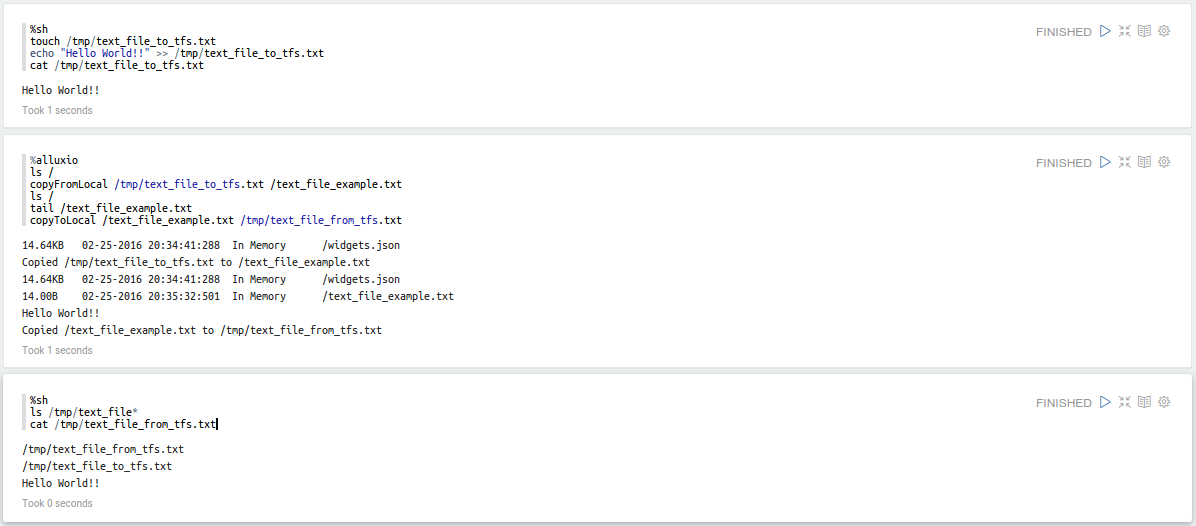
Task: Toggle output of the first %sh paragraph
Action: [x=1145, y=31]
